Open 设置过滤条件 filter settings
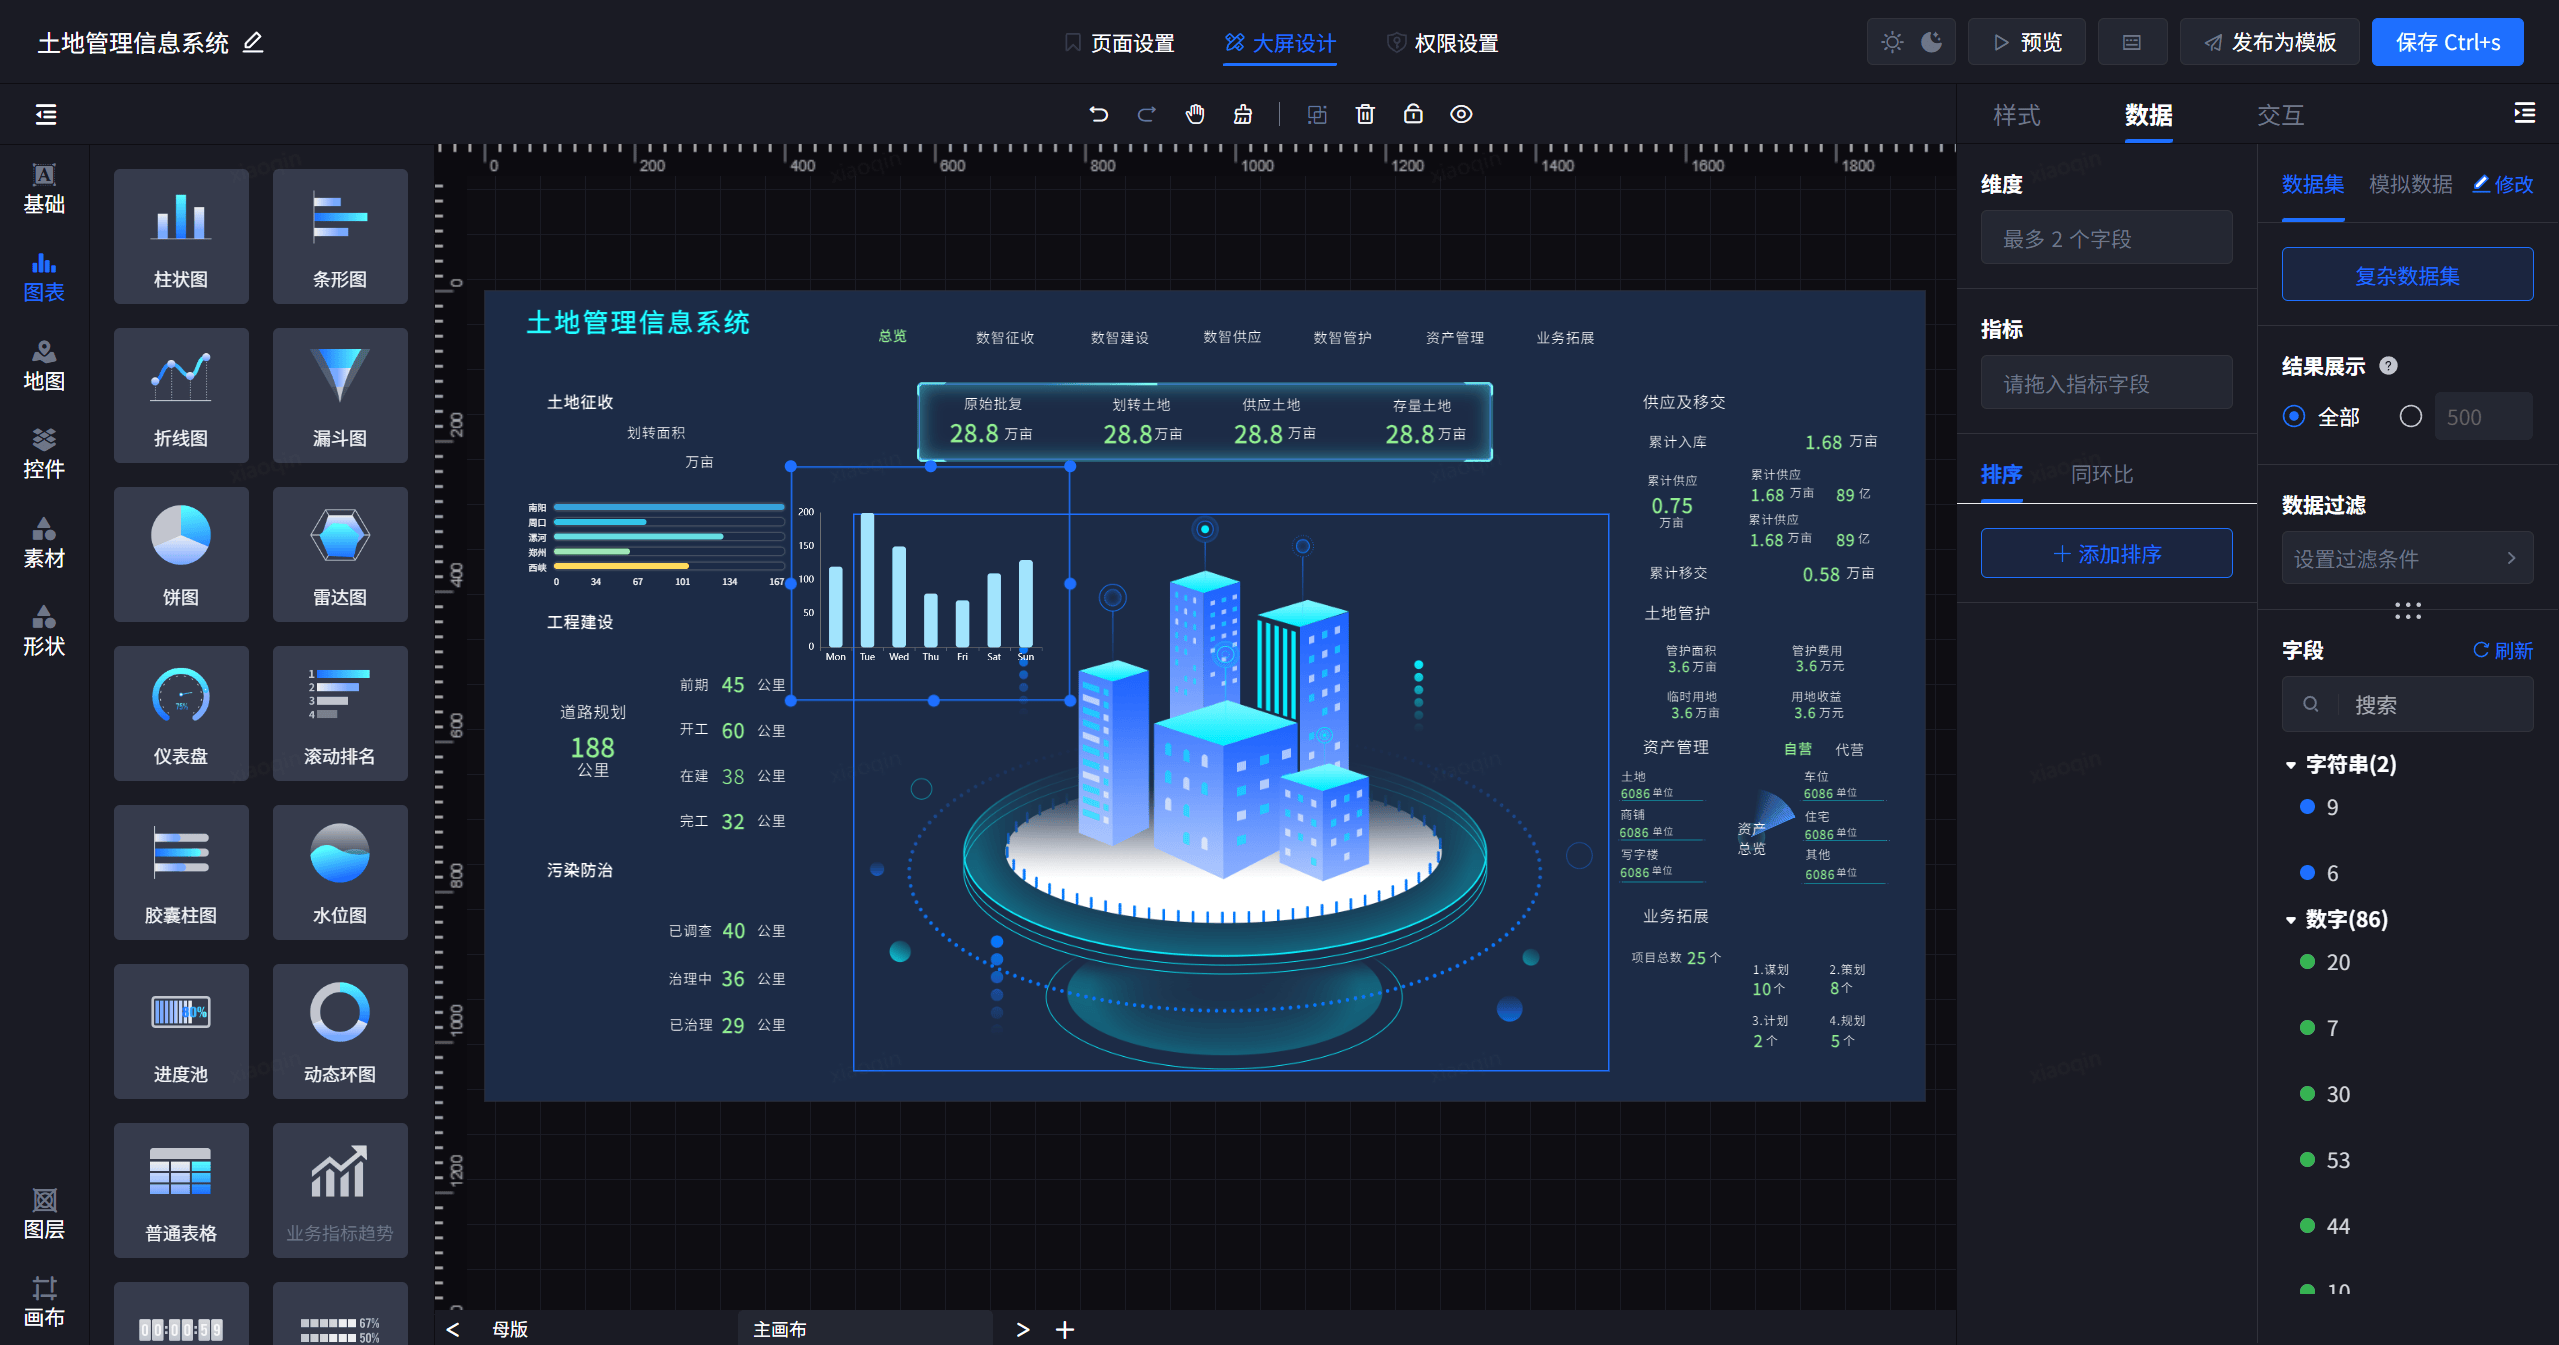 click(2407, 558)
